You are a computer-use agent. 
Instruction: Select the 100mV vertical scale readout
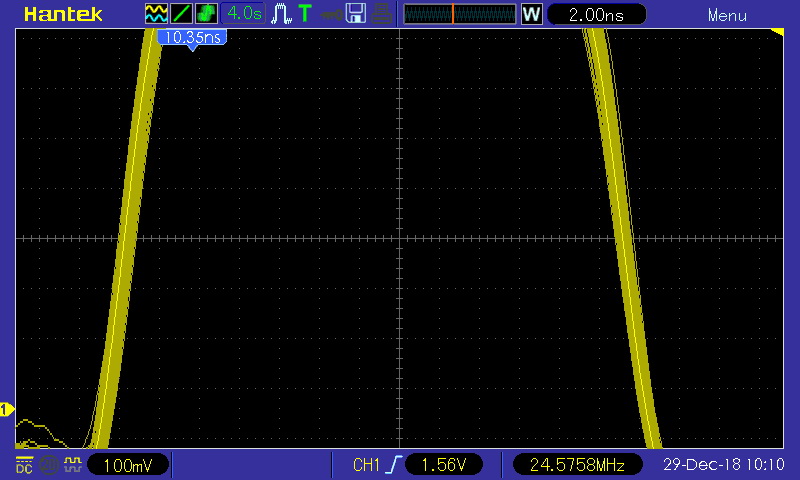[x=128, y=465]
